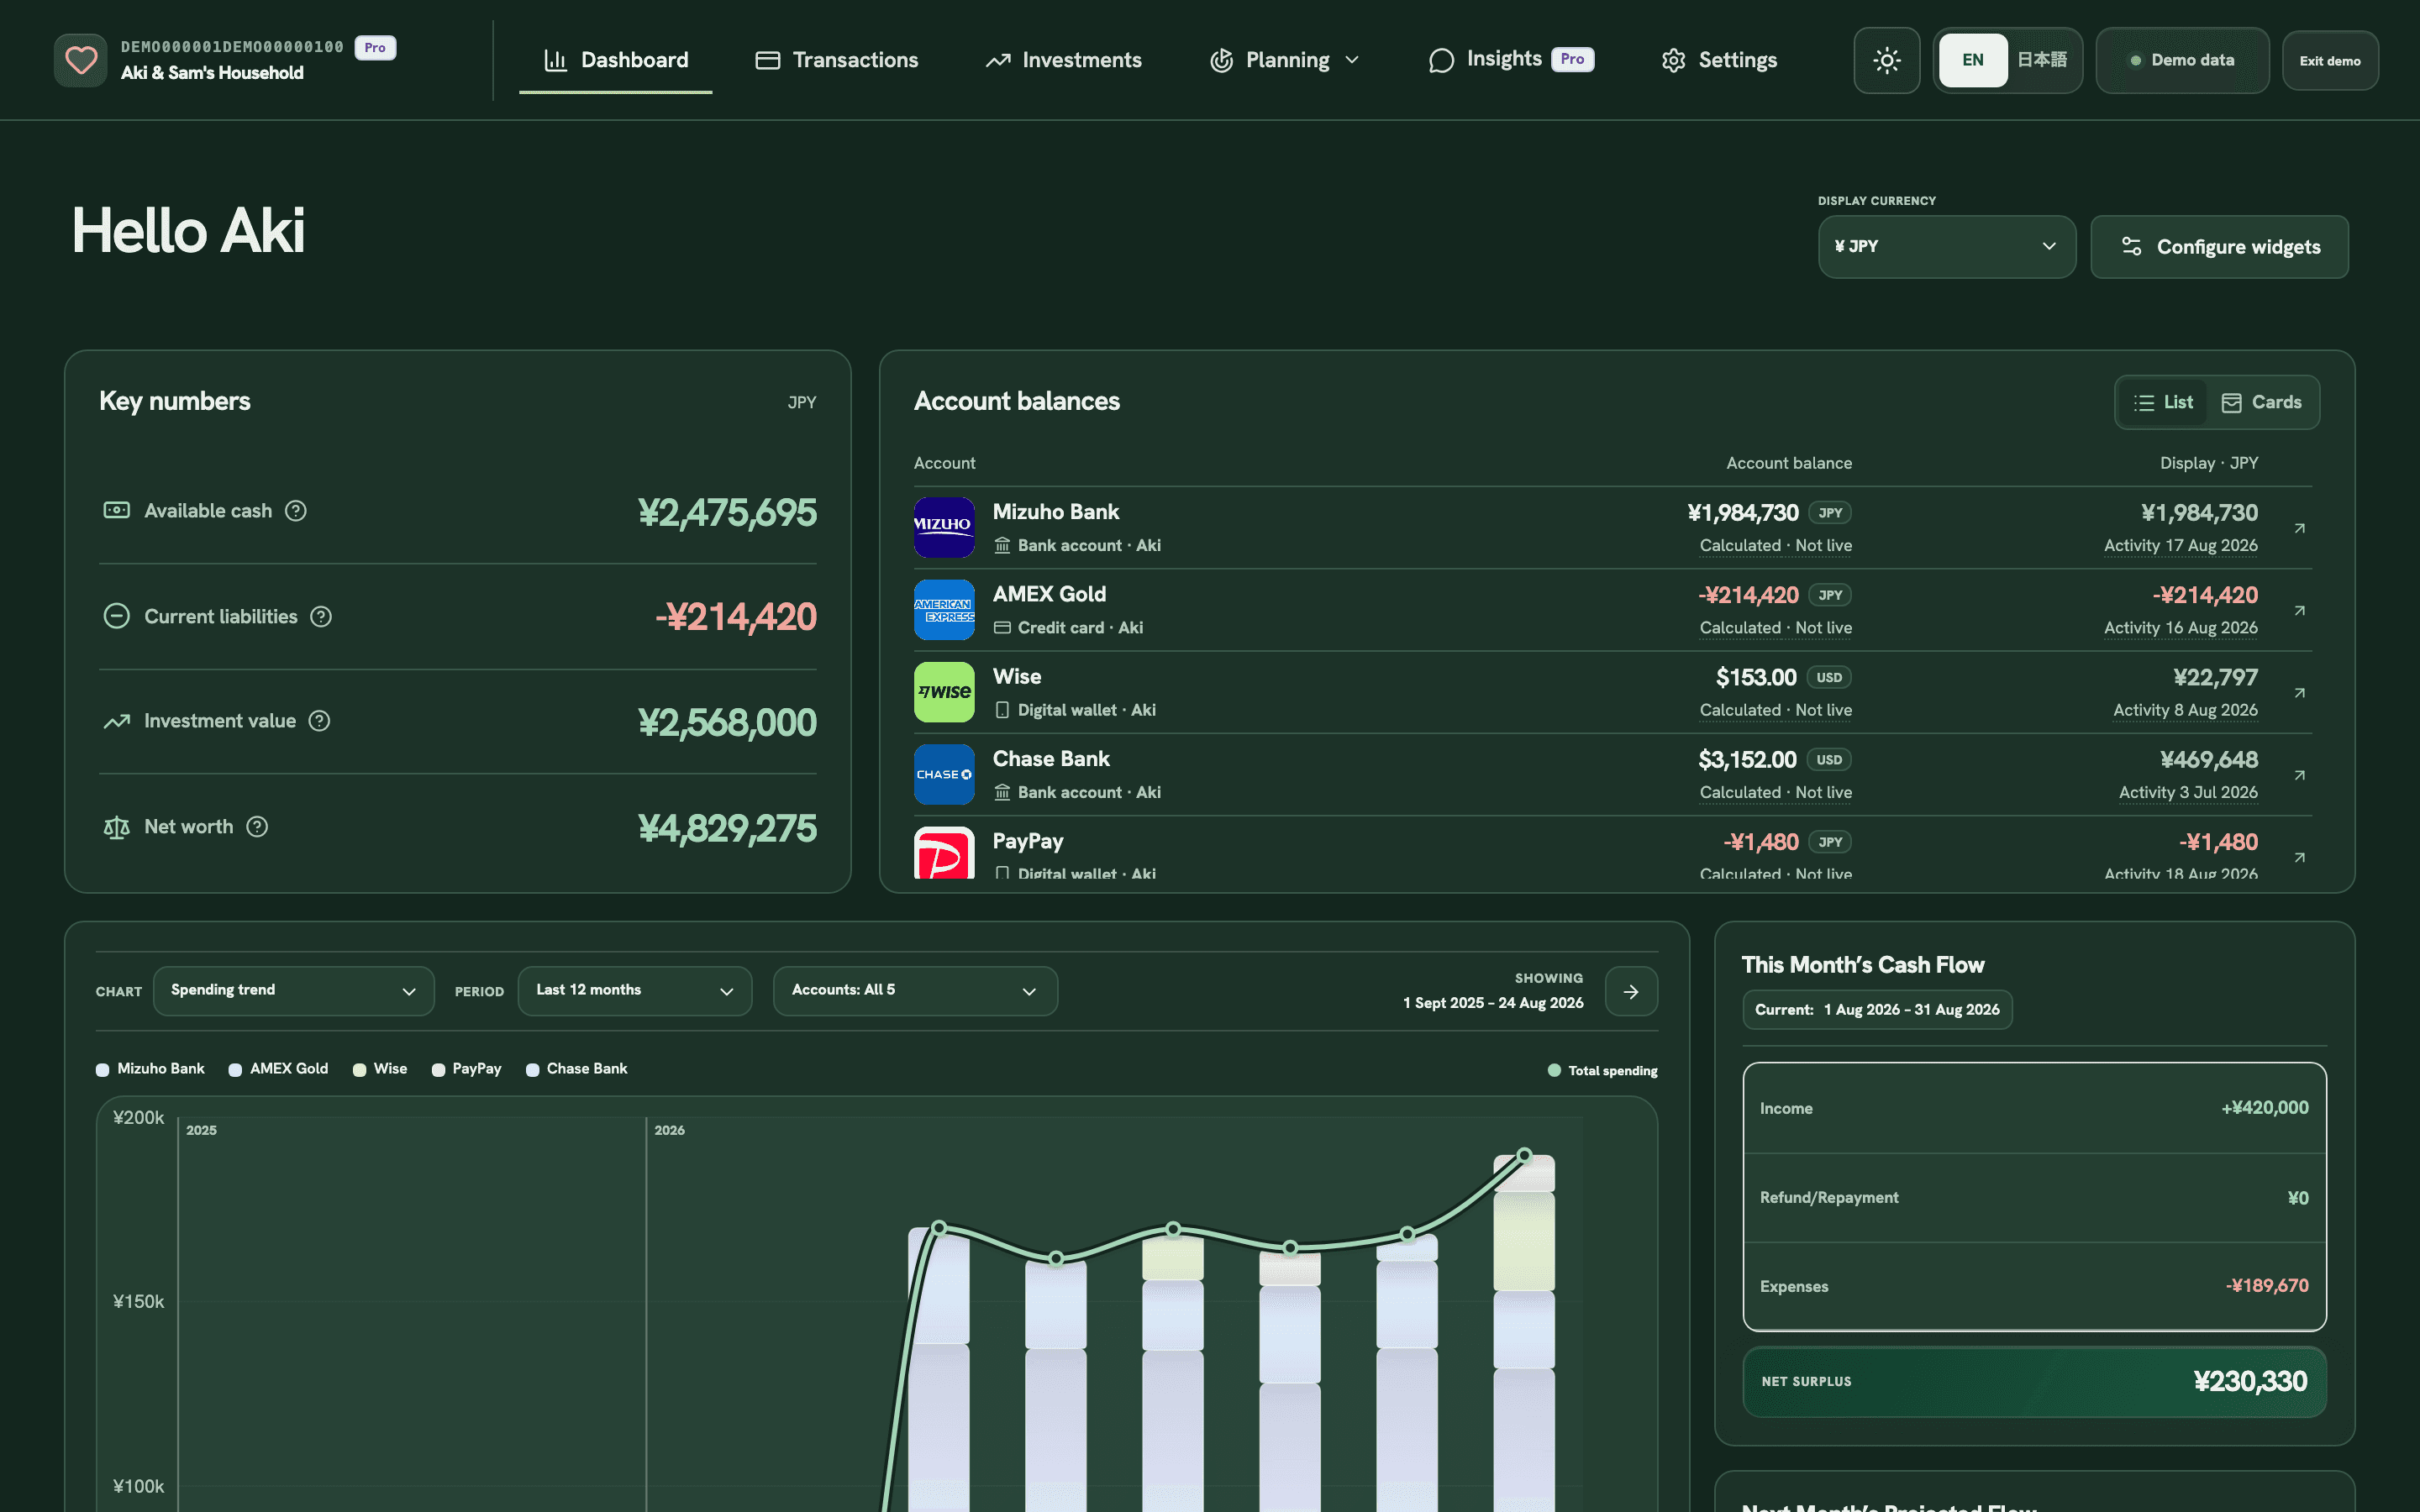Switch Account balances to Cards view
Screen dimensions: 2420x1512
coord(2262,402)
